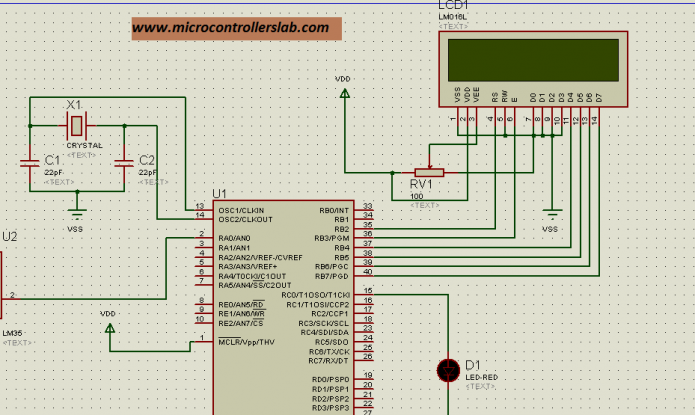Select the RV1 potentiometer symbol

pos(429,172)
